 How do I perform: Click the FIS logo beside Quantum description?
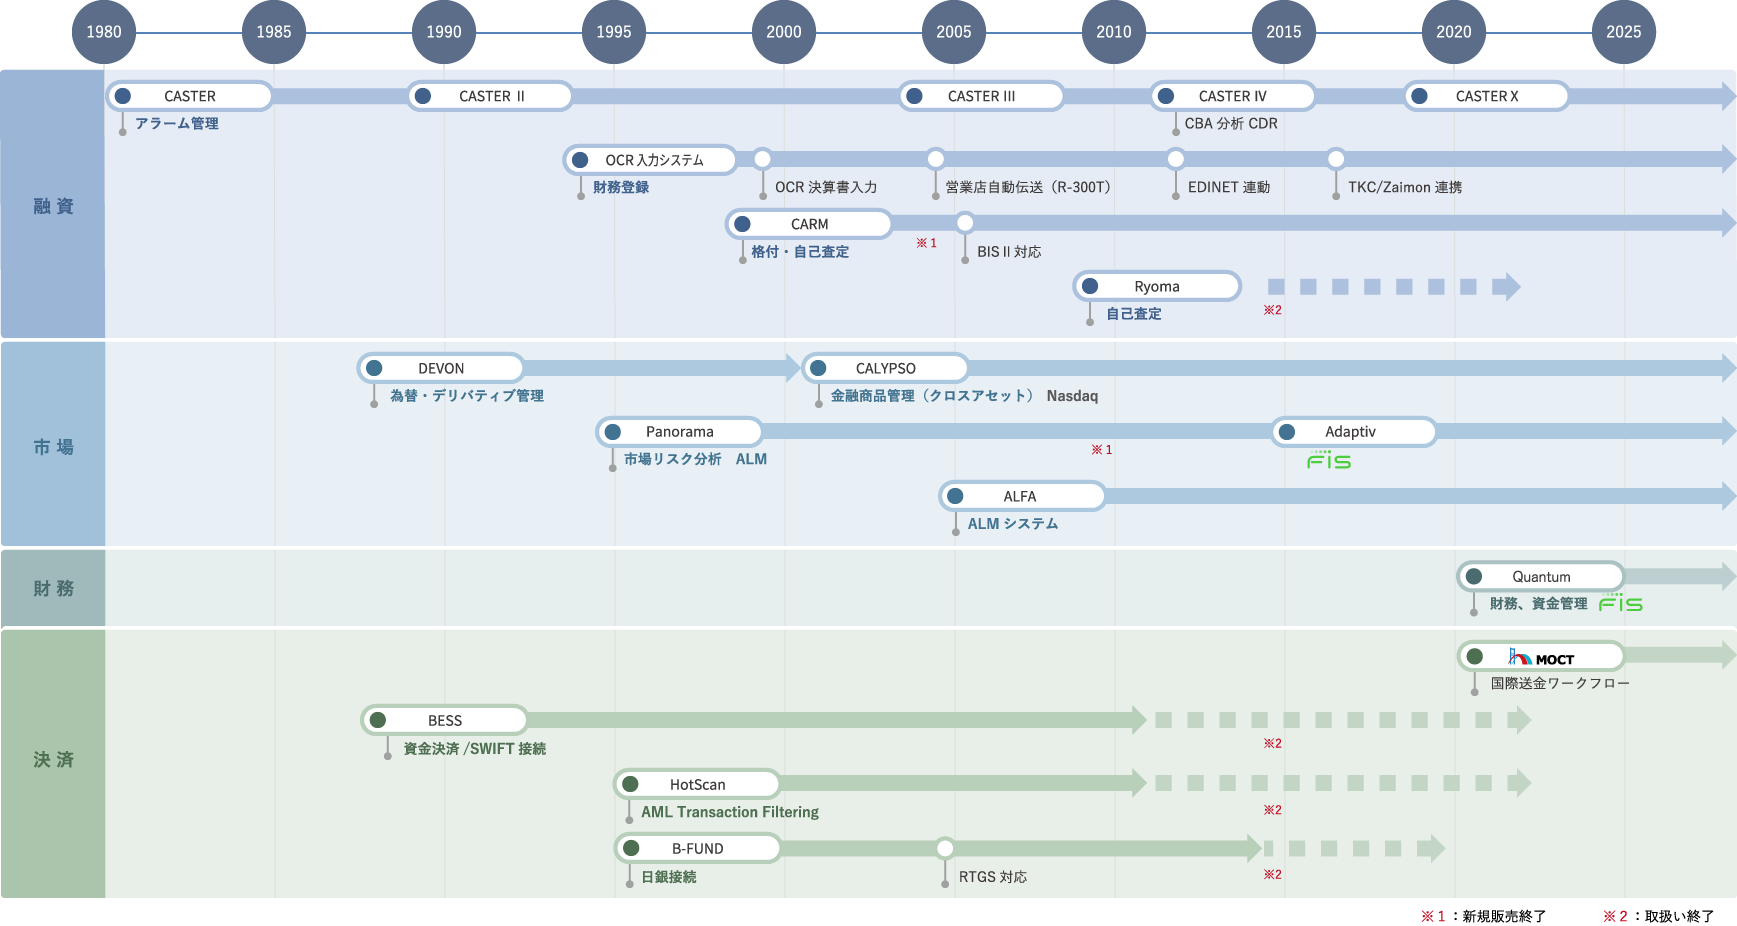coord(1620,603)
